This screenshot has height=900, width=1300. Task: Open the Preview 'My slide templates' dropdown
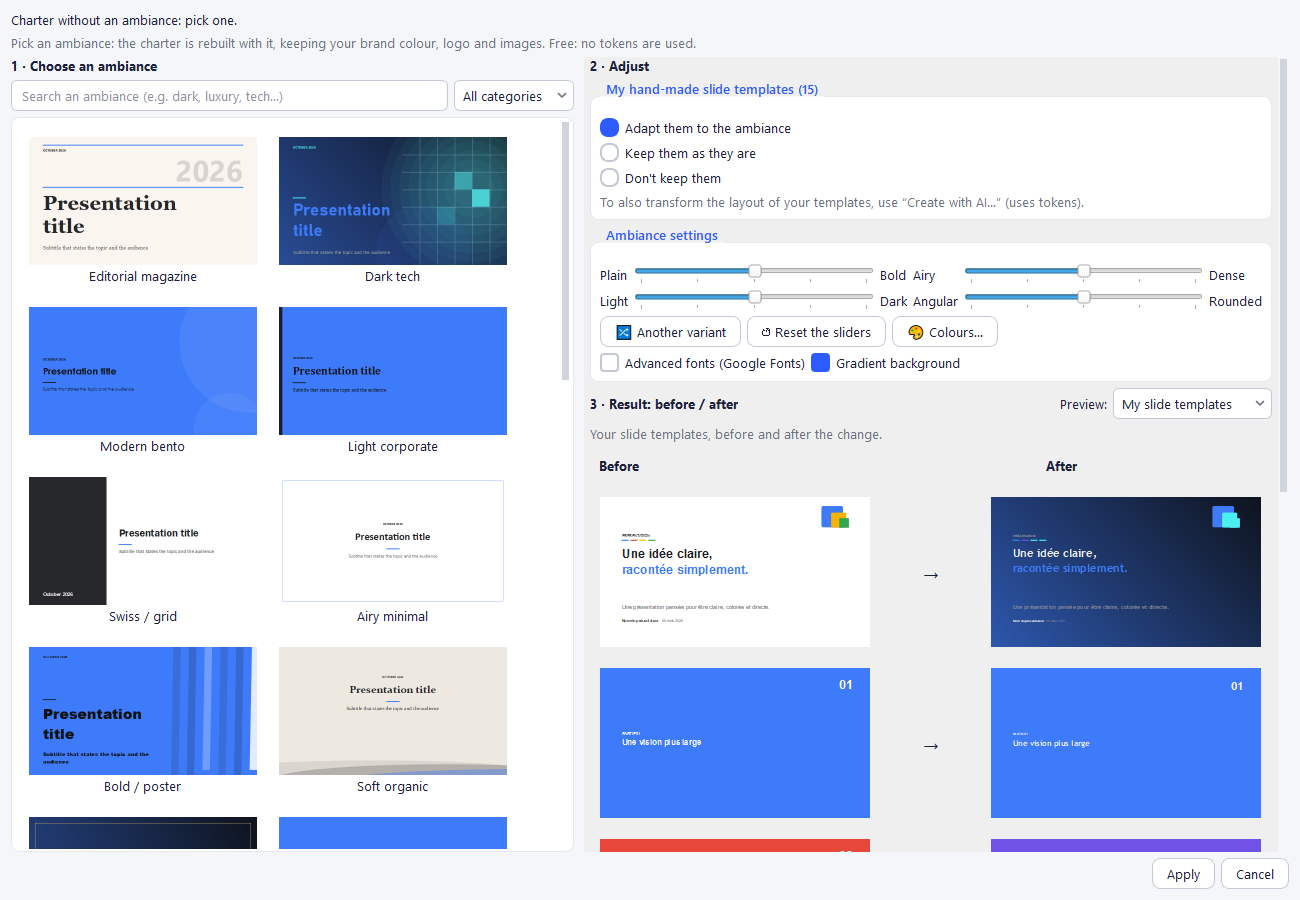(x=1192, y=404)
